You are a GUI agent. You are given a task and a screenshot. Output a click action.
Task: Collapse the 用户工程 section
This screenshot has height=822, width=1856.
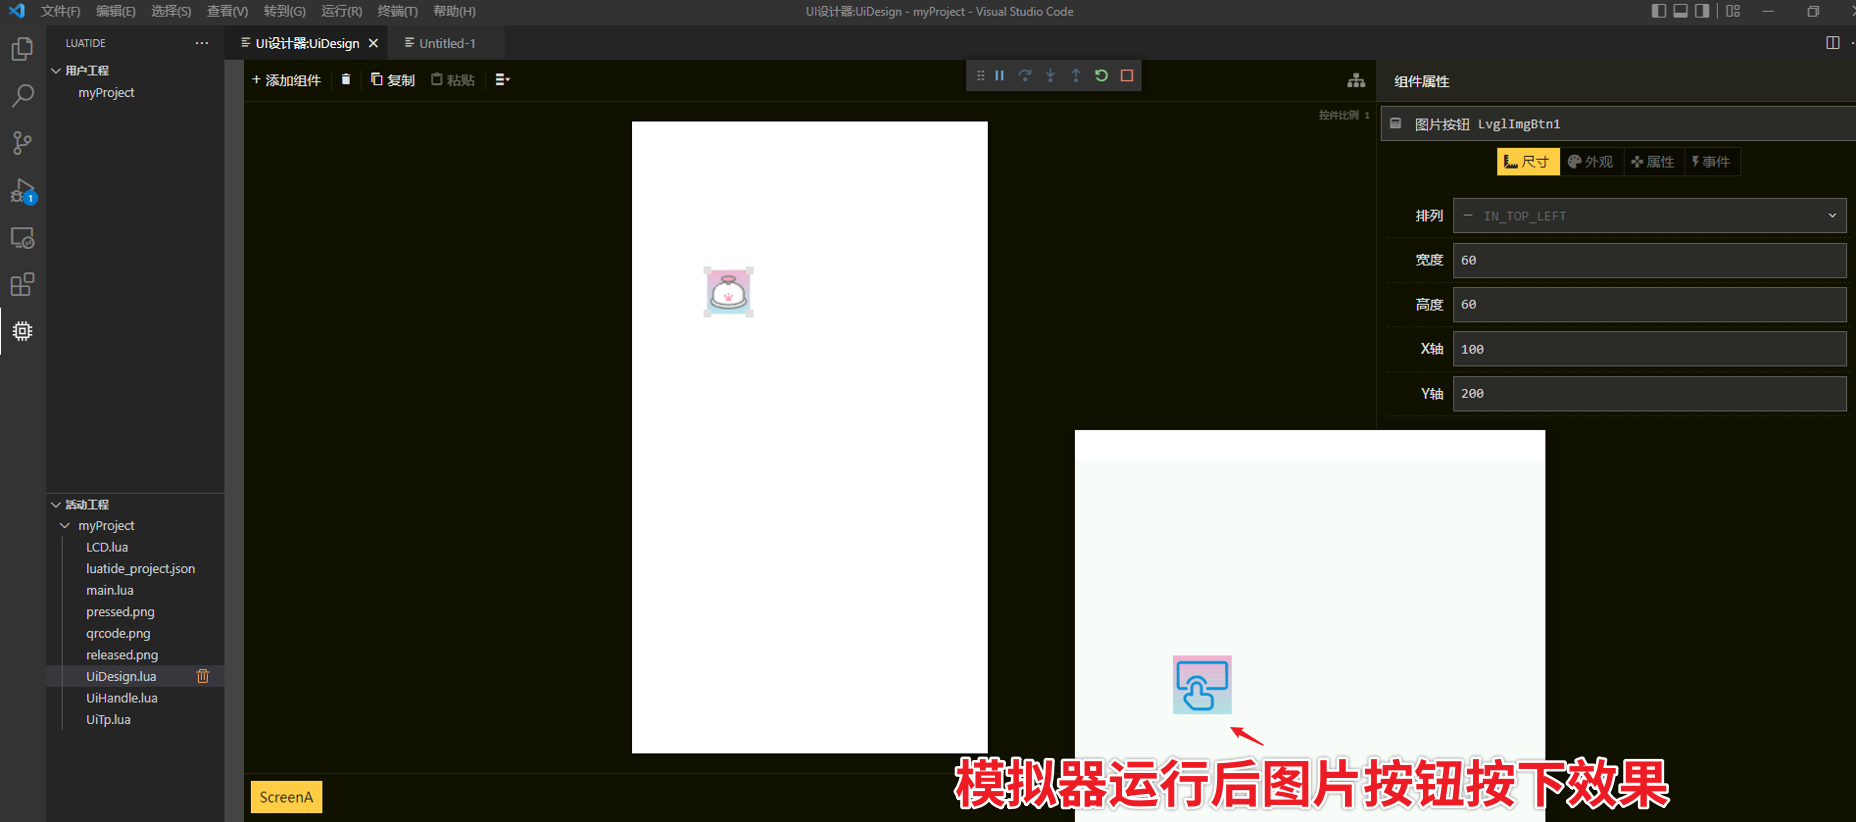tap(56, 70)
